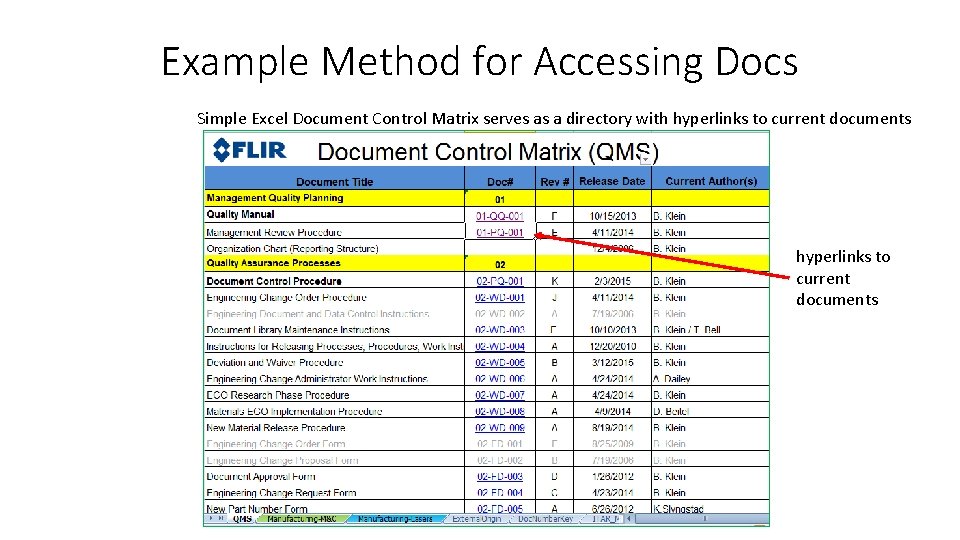
Task: Select the Document Approval Form cell
Action: pos(334,476)
